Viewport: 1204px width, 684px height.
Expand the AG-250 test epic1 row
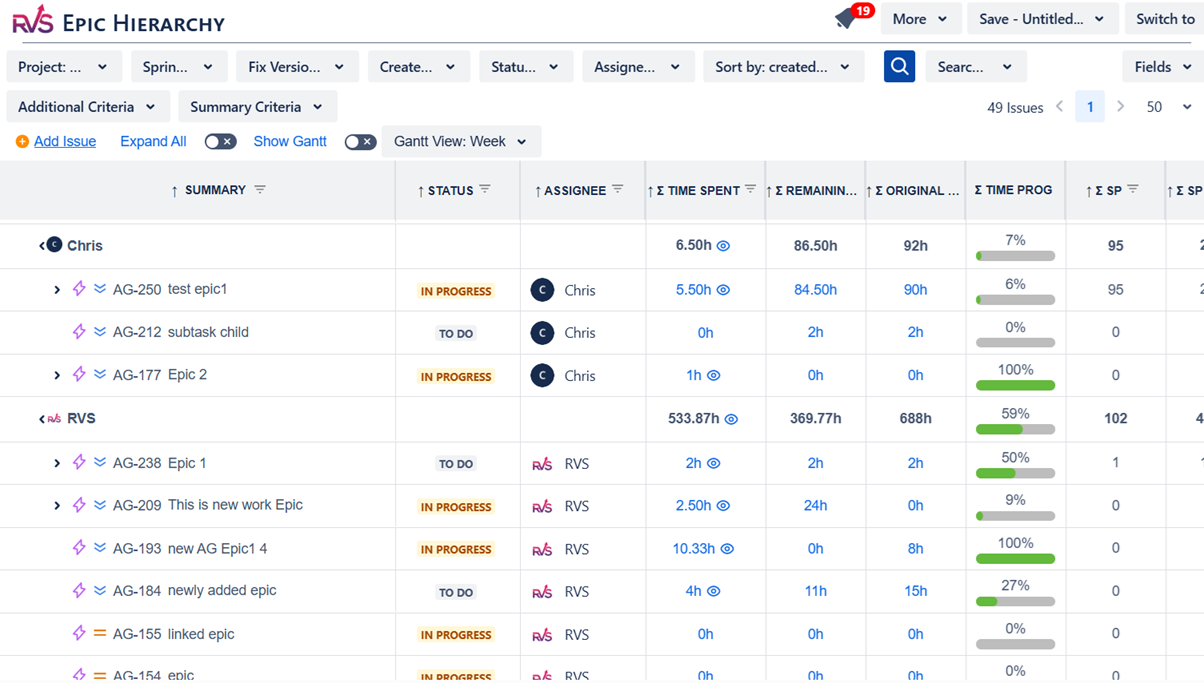[57, 290]
